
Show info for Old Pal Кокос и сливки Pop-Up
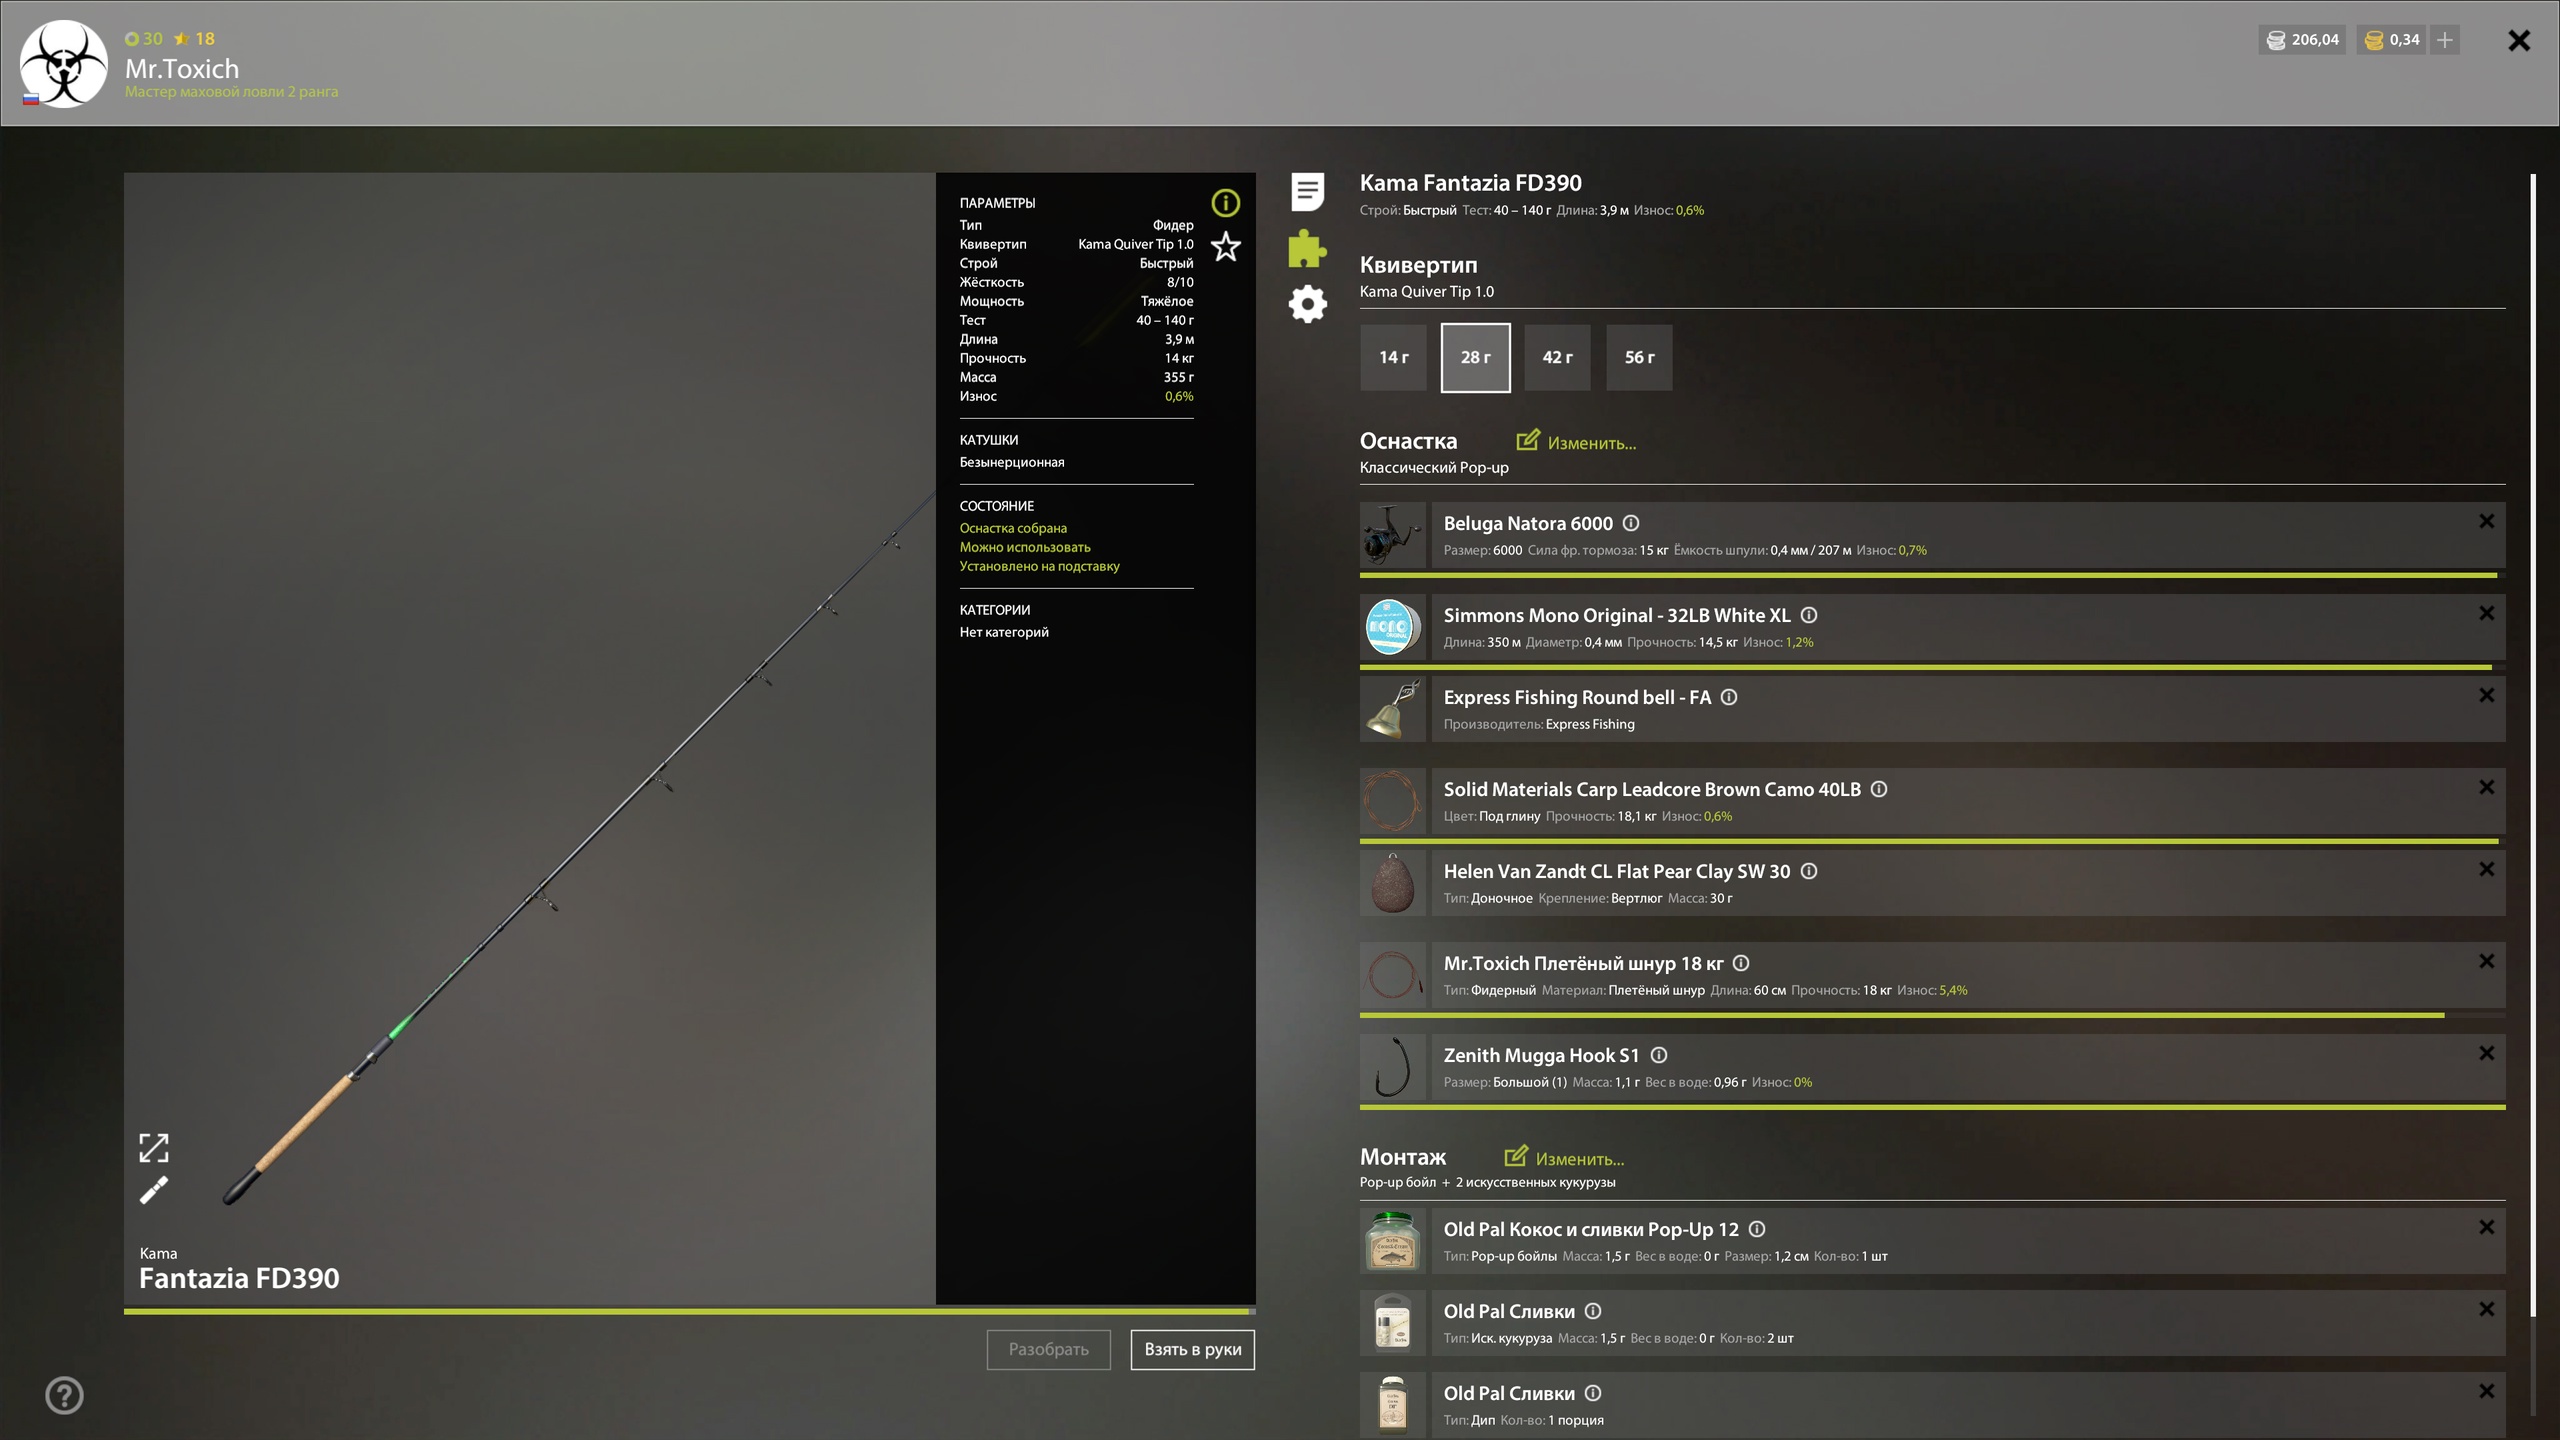point(1757,1229)
